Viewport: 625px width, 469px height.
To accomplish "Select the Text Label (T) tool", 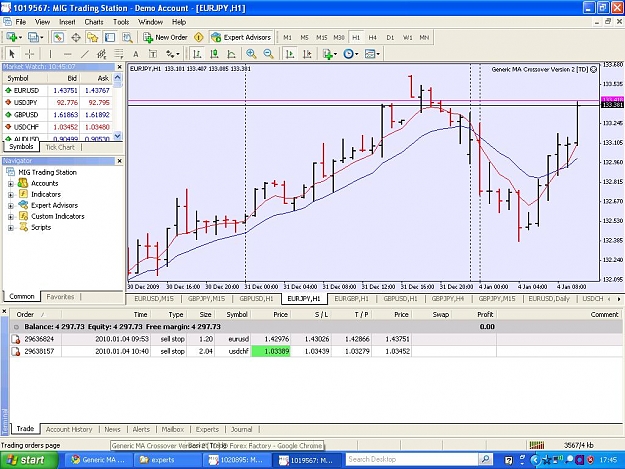I will pyautogui.click(x=153, y=54).
